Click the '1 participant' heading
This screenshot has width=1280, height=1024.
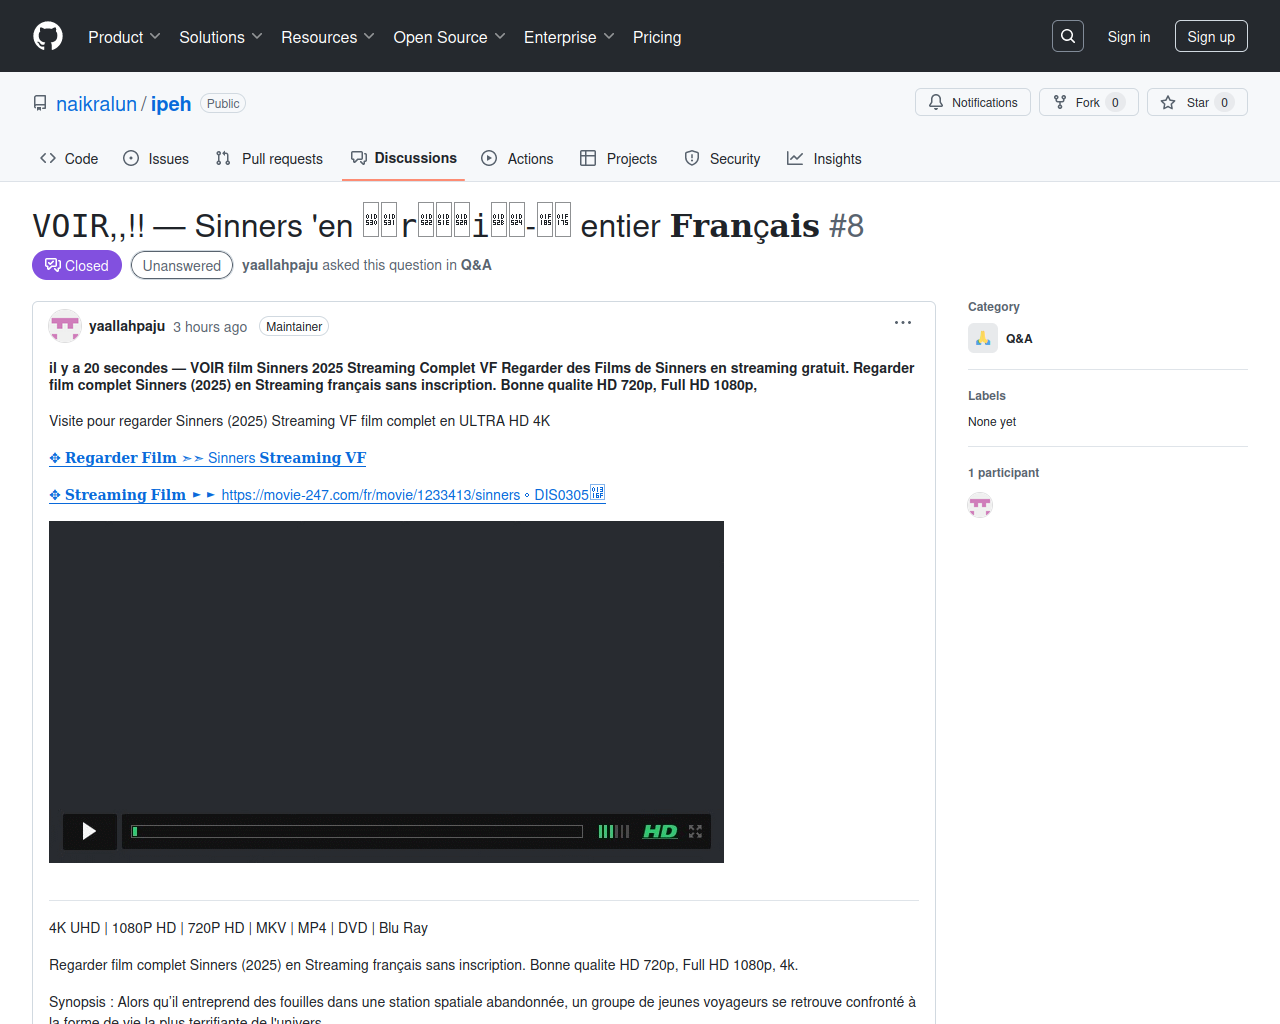point(1003,473)
